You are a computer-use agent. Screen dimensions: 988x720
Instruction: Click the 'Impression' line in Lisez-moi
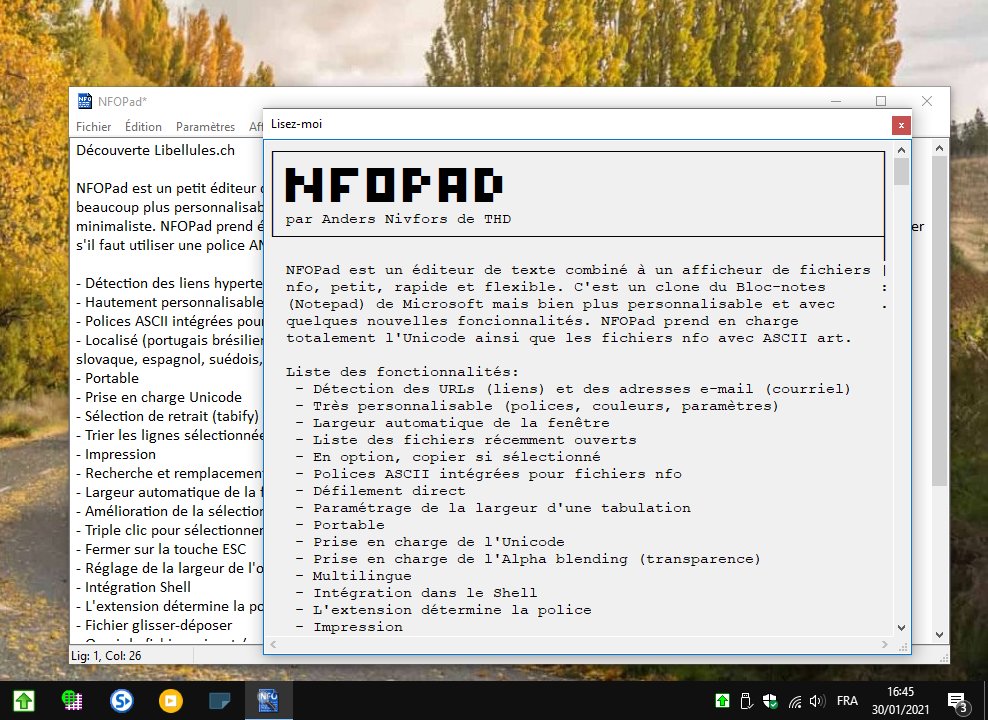point(358,627)
